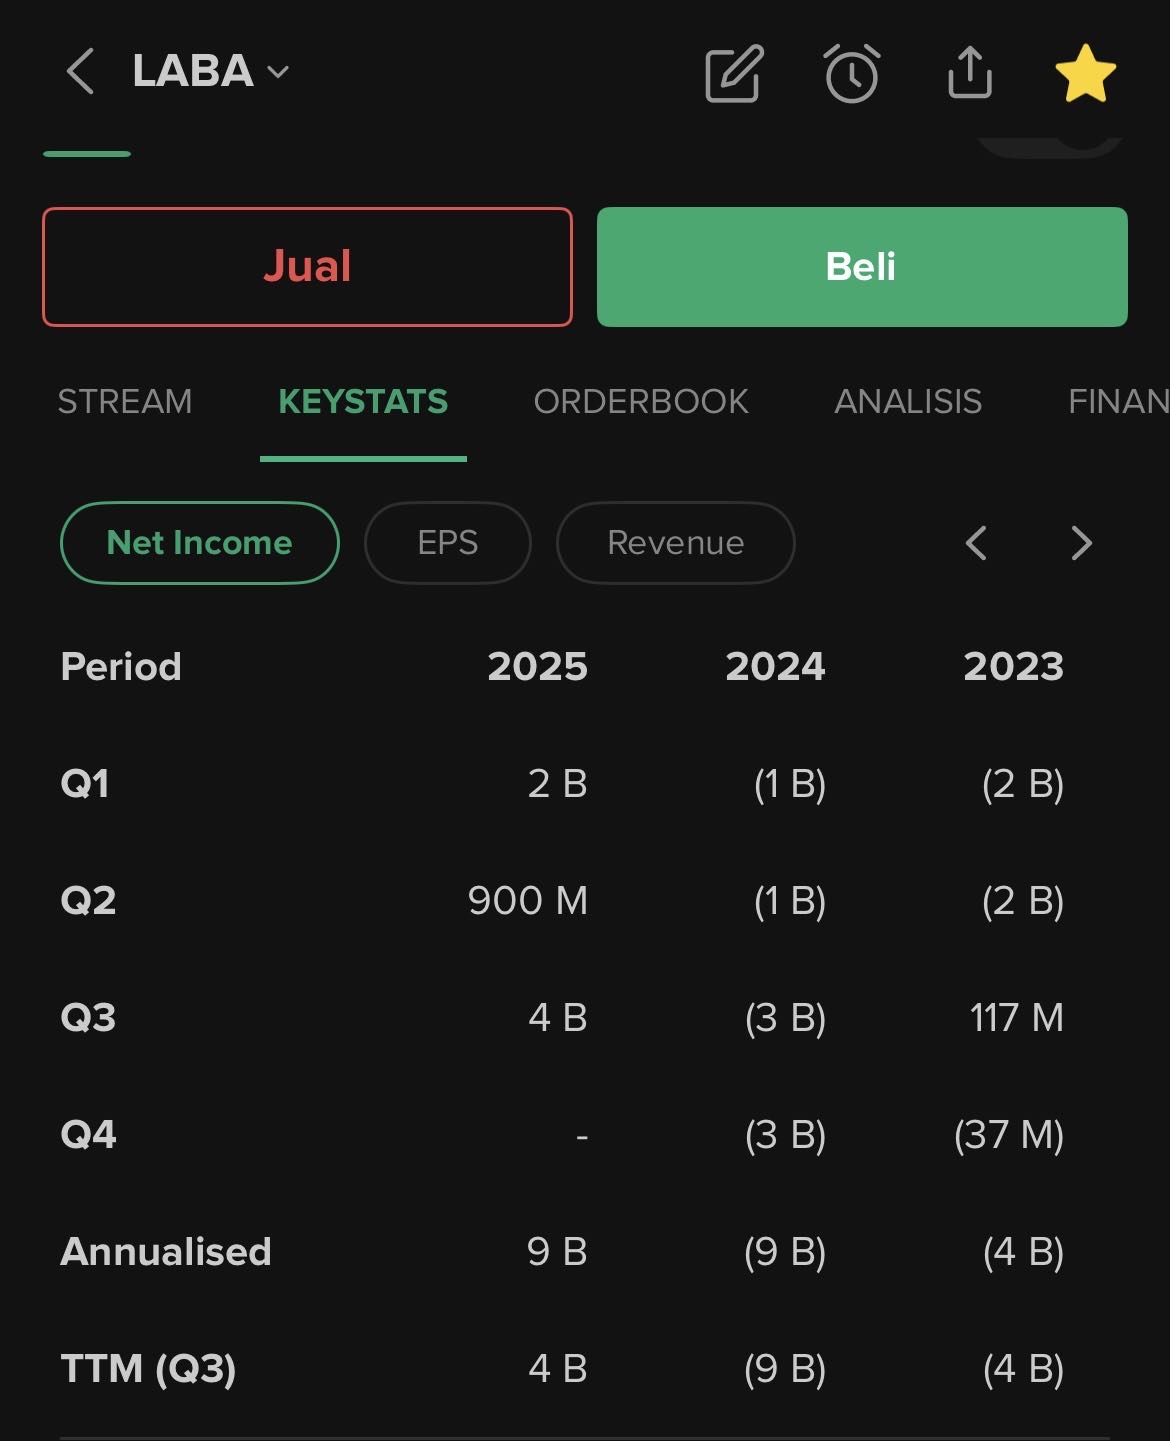1170x1441 pixels.
Task: Switch to the STREAM tab
Action: coord(125,402)
